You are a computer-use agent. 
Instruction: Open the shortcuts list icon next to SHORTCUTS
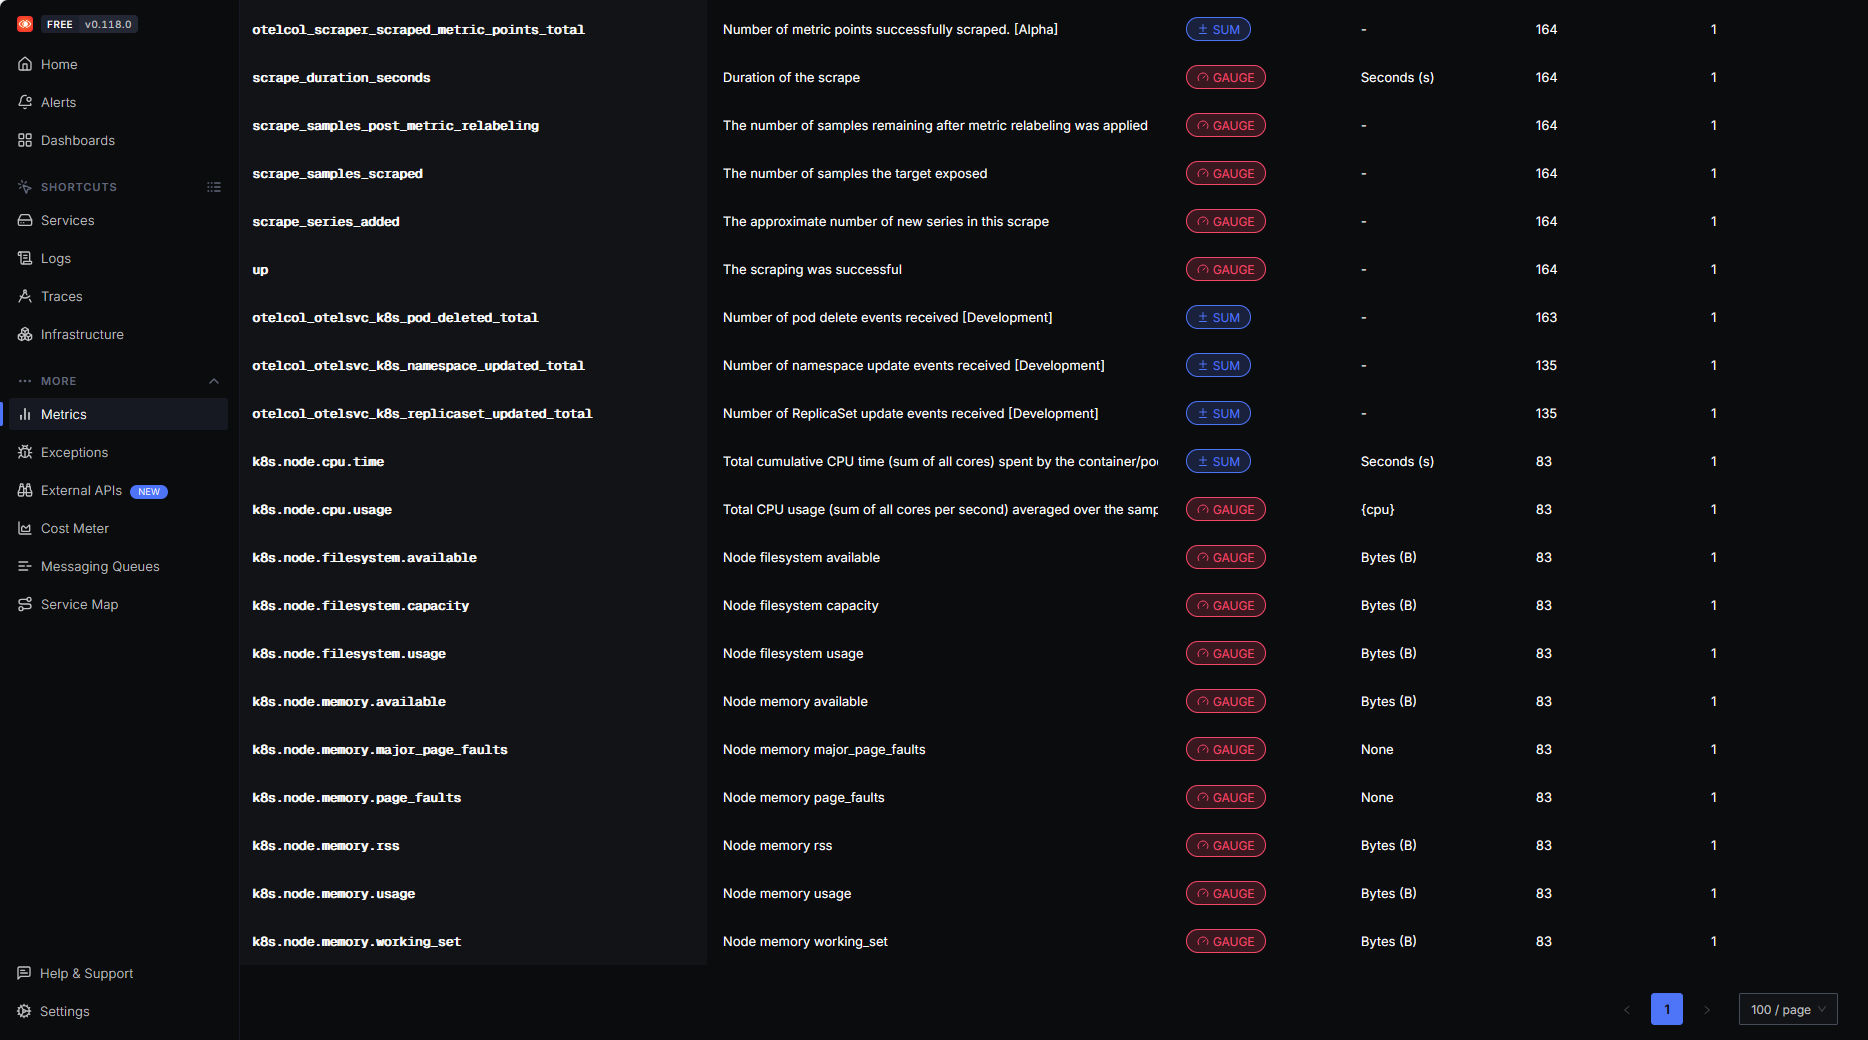pos(214,187)
